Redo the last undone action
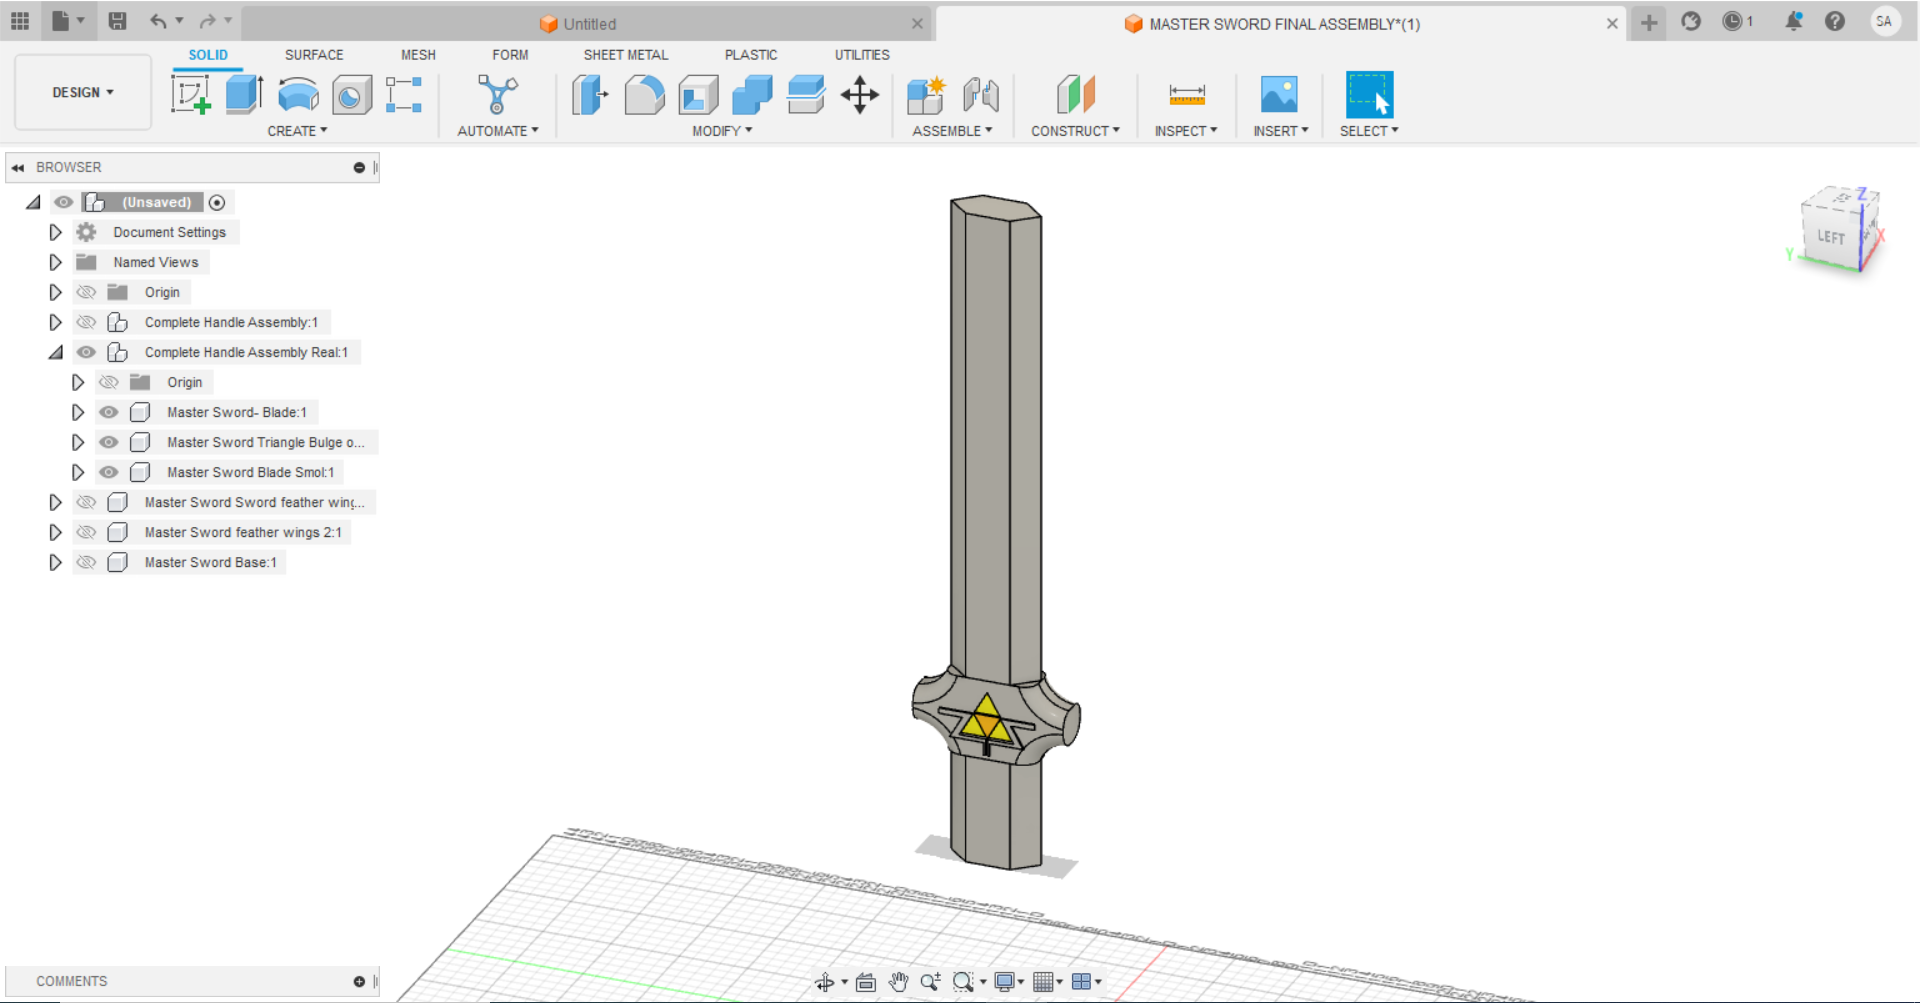The height and width of the screenshot is (1003, 1920). coord(207,21)
